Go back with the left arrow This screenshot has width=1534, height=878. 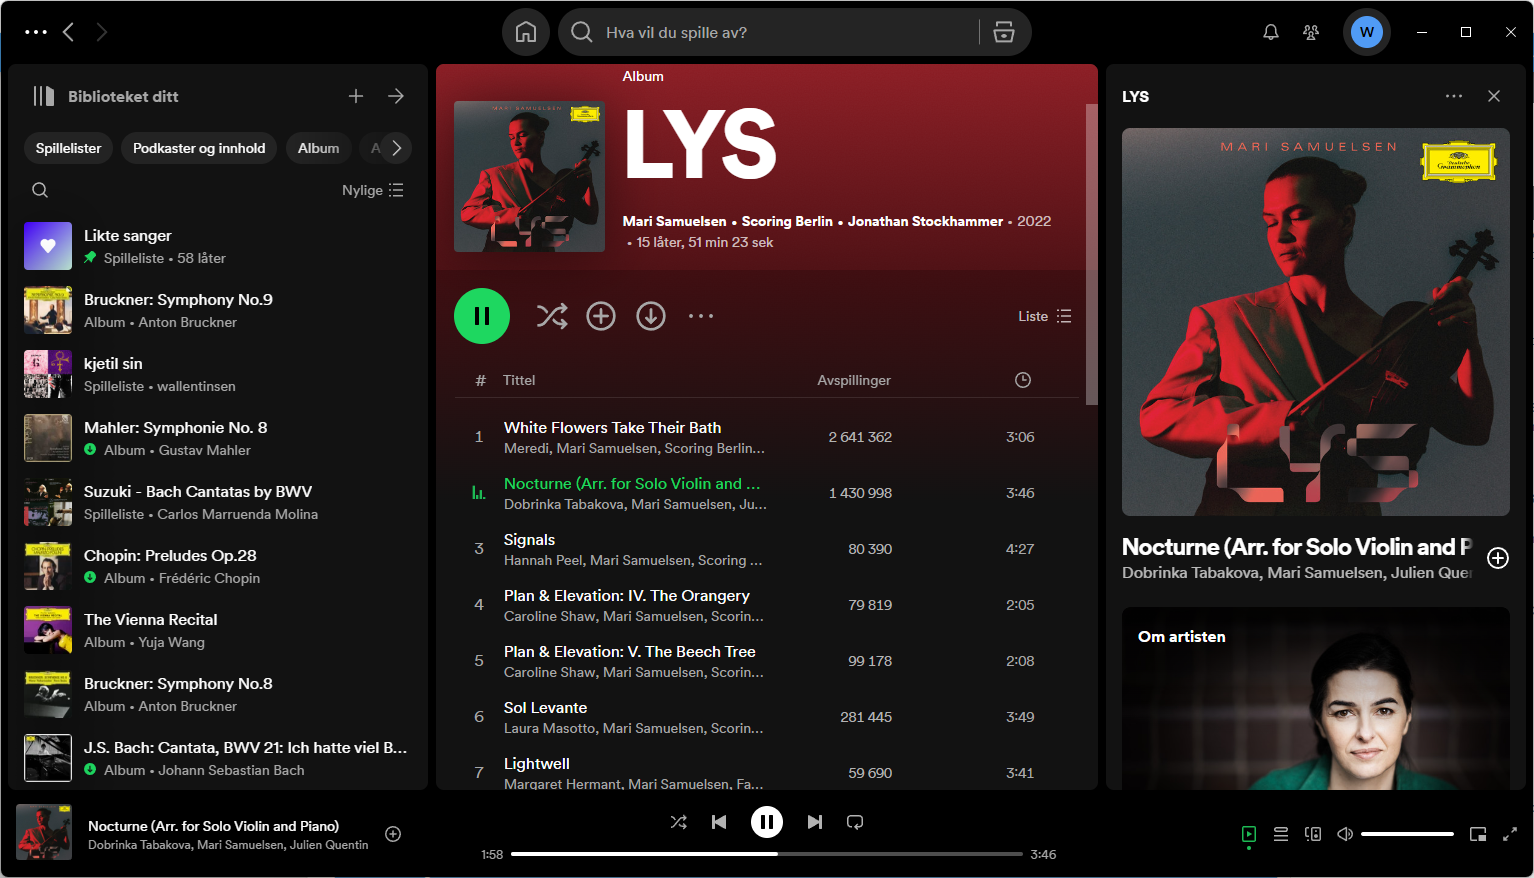pos(68,32)
